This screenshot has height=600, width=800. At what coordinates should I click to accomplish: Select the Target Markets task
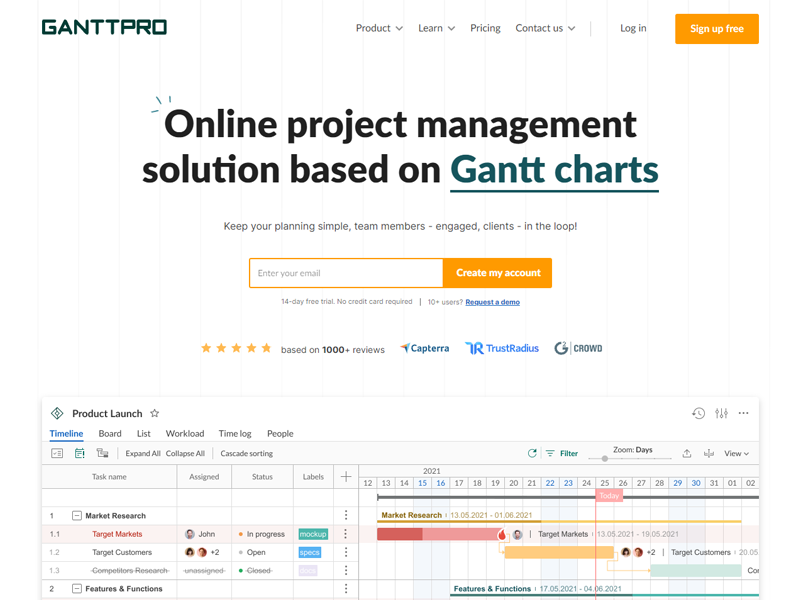(x=117, y=534)
